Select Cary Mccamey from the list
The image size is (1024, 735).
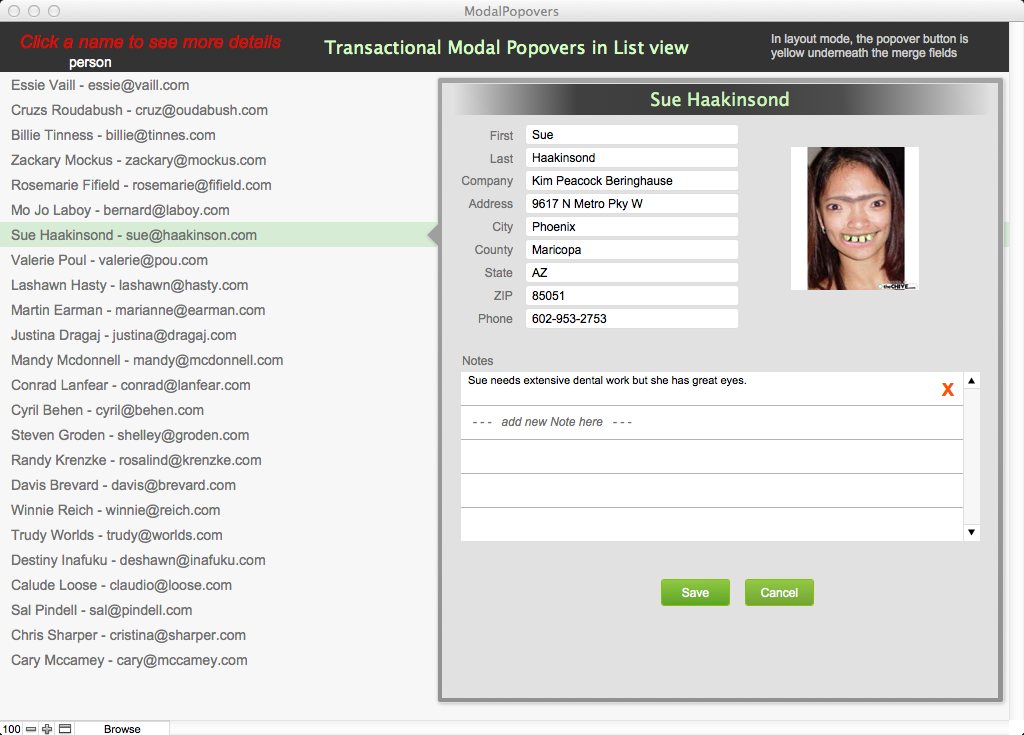tap(129, 661)
